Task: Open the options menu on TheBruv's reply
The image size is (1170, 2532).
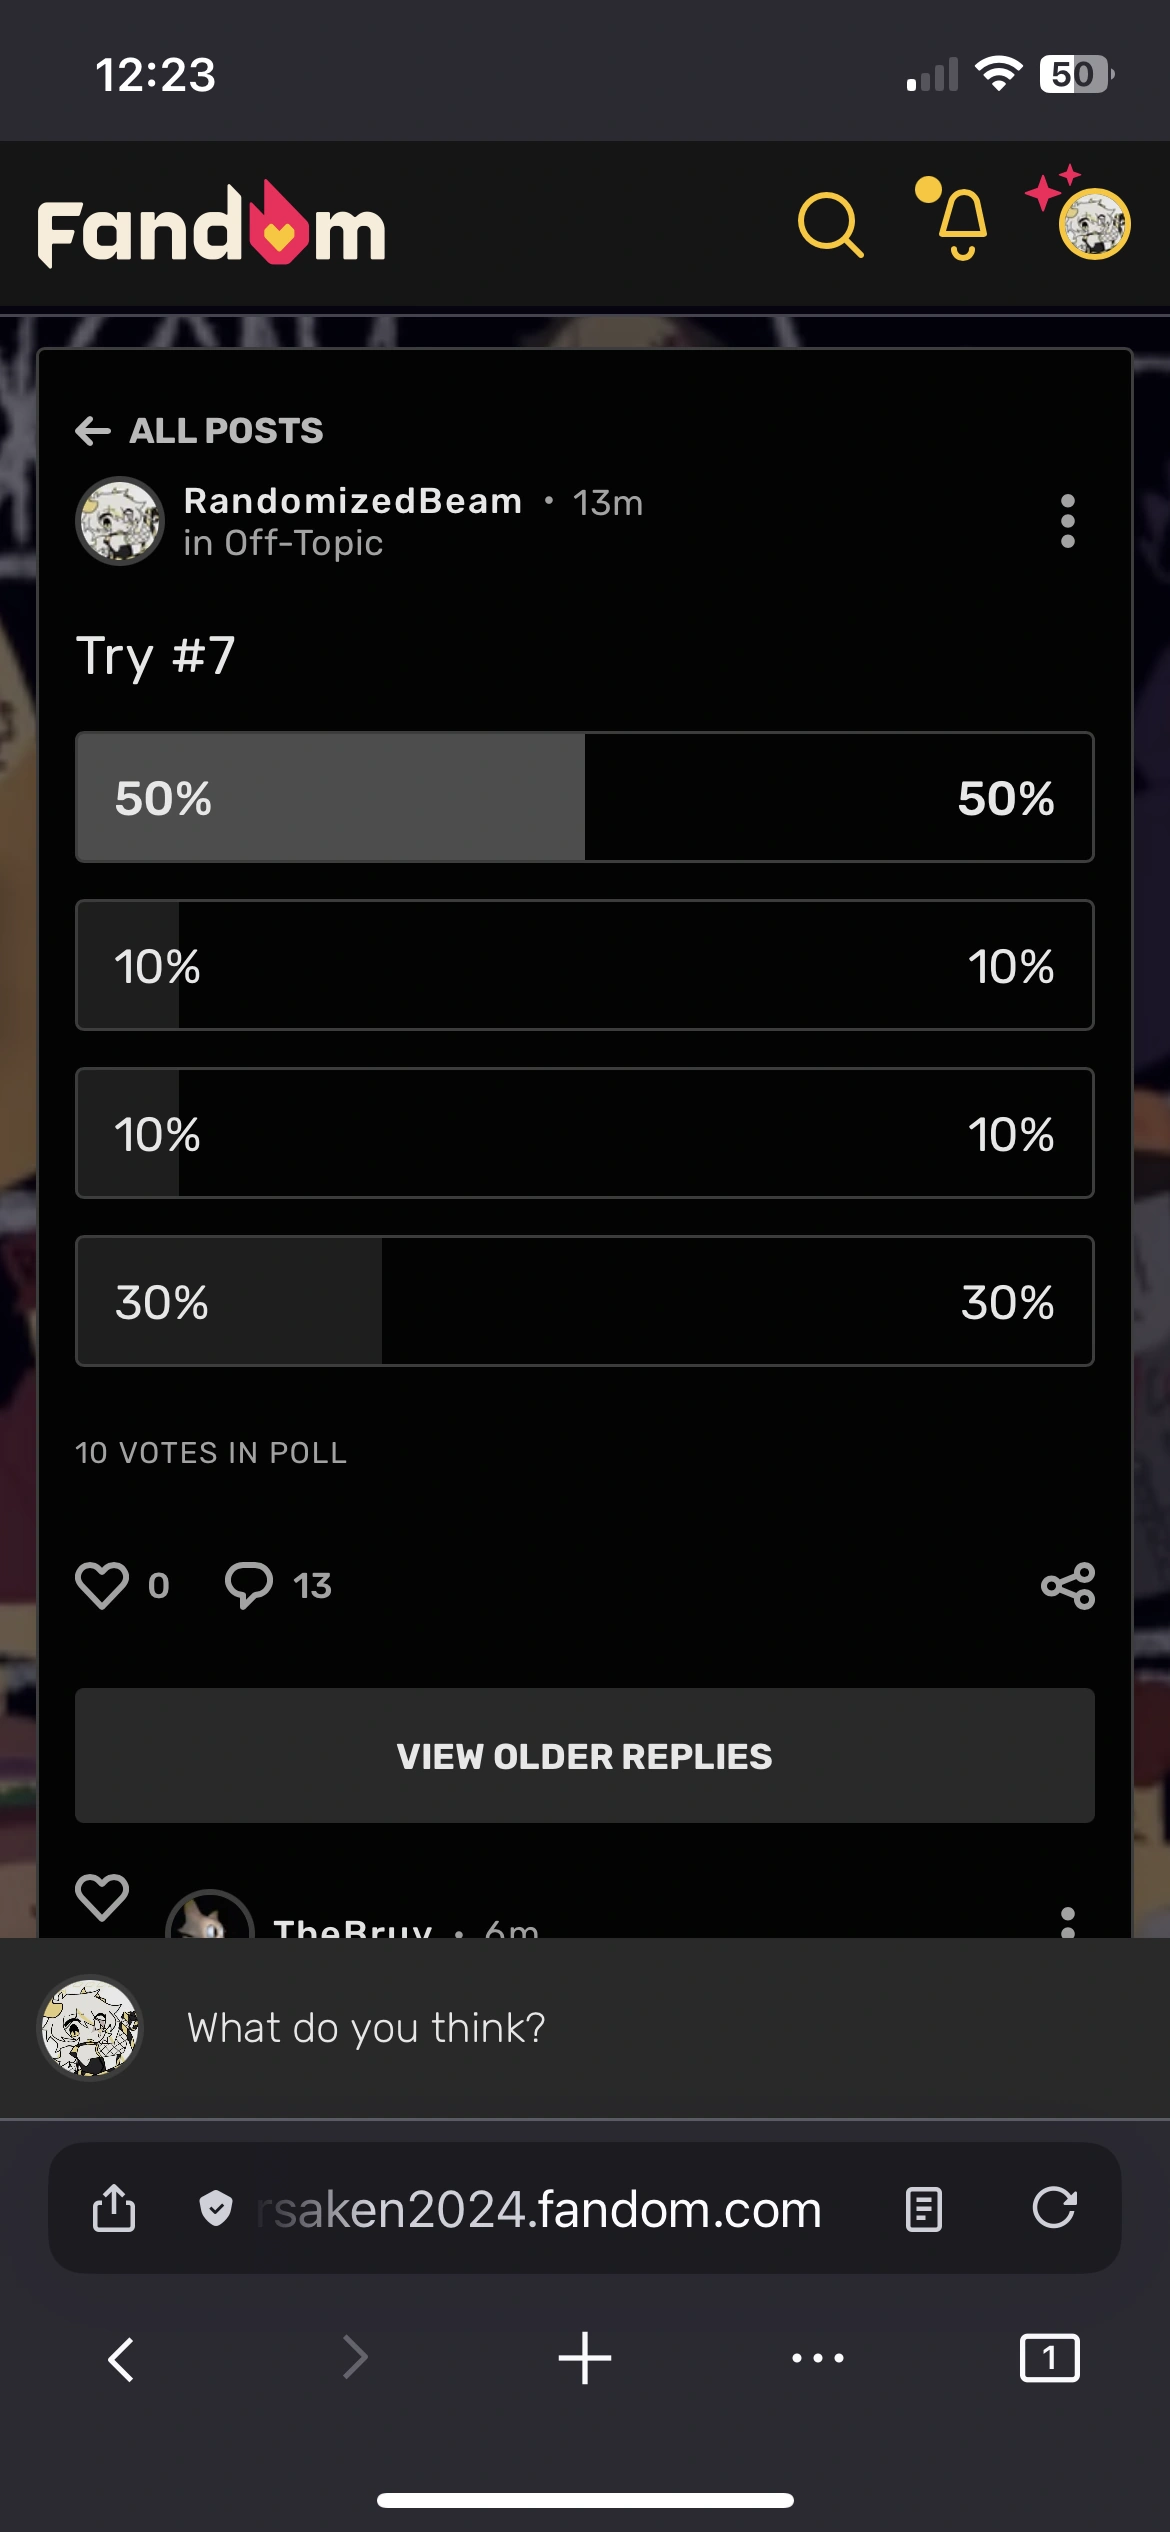Action: (1067, 1920)
